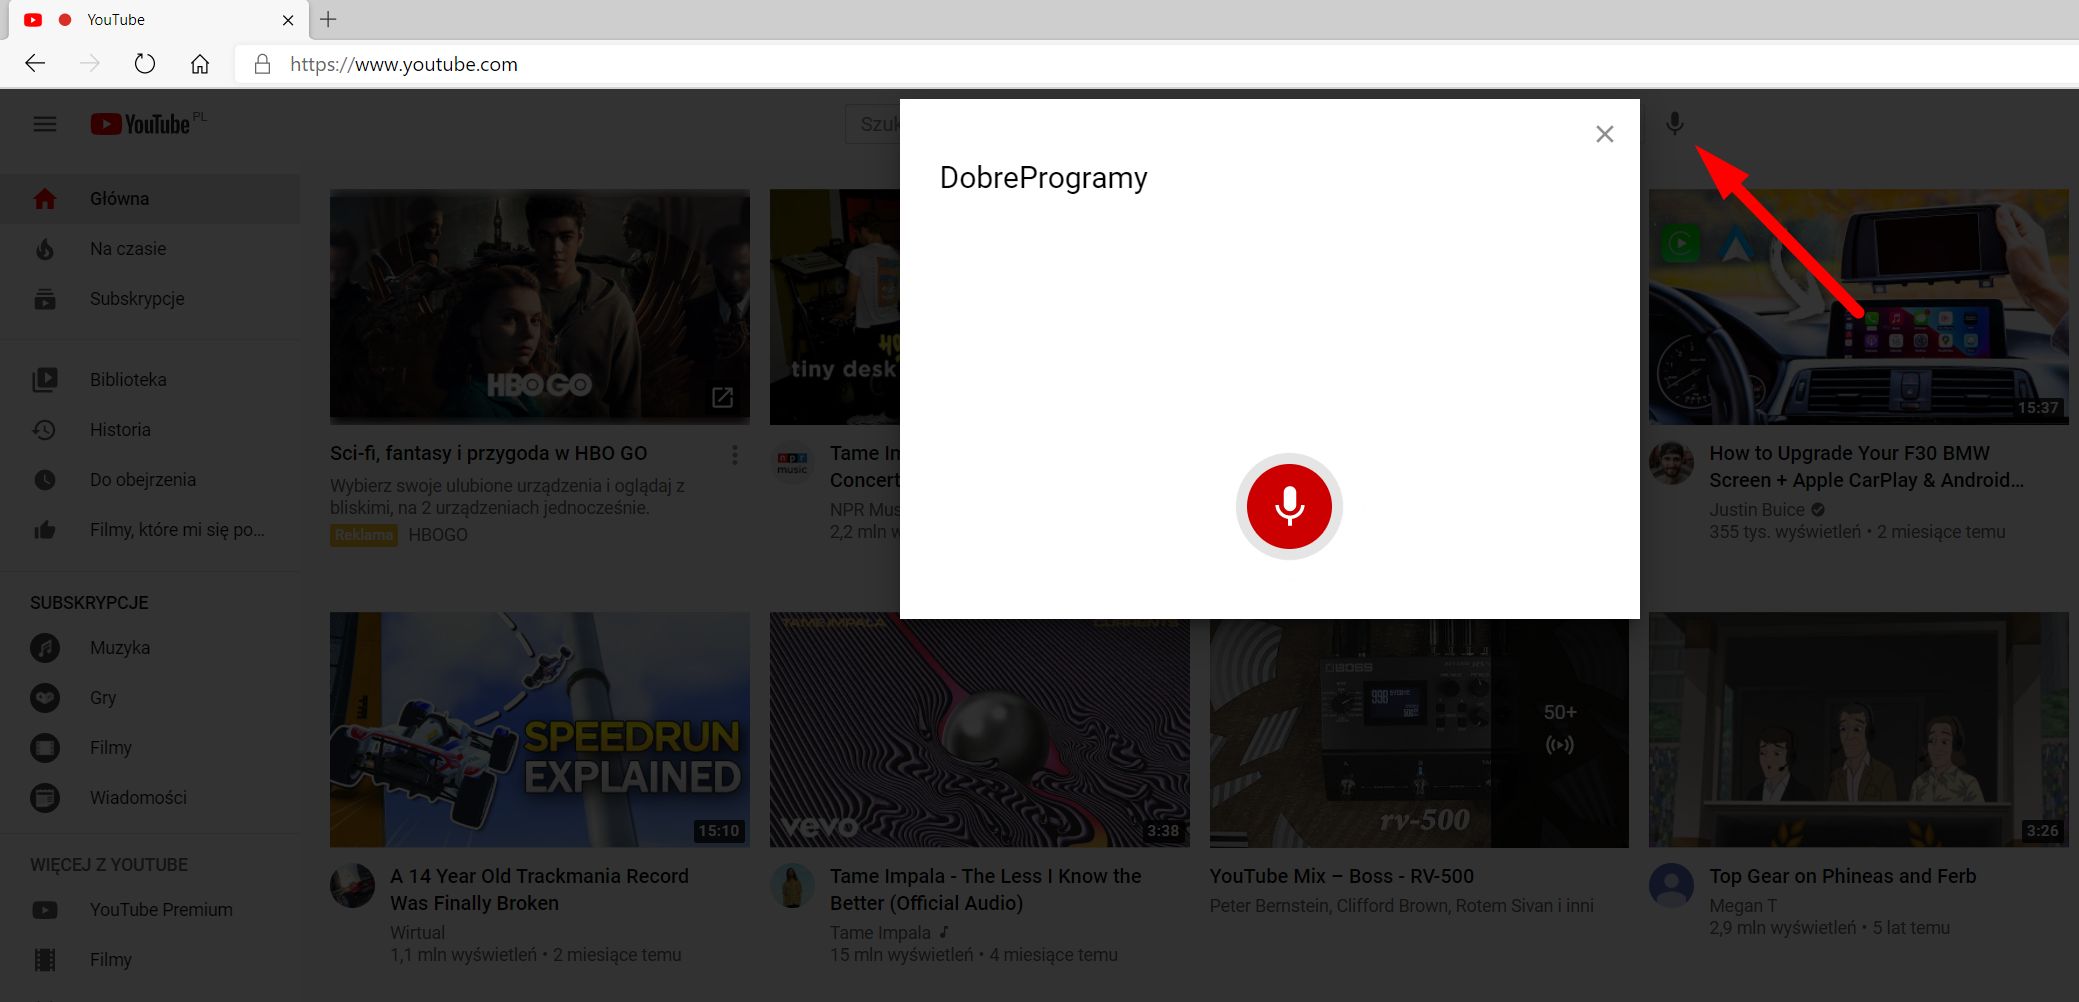Activate voice search via the top microphone icon
The height and width of the screenshot is (1002, 2079).
pos(1675,124)
